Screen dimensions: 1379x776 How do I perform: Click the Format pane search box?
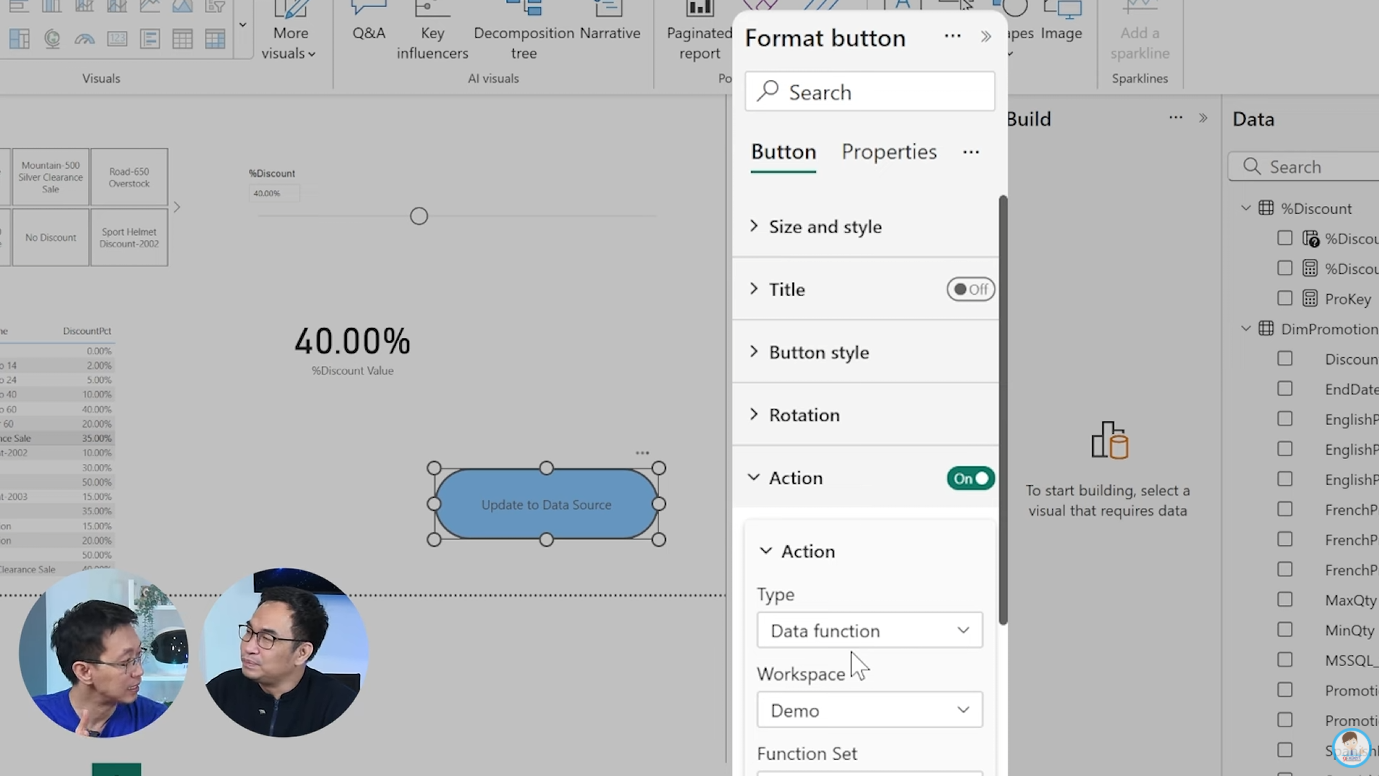click(869, 91)
